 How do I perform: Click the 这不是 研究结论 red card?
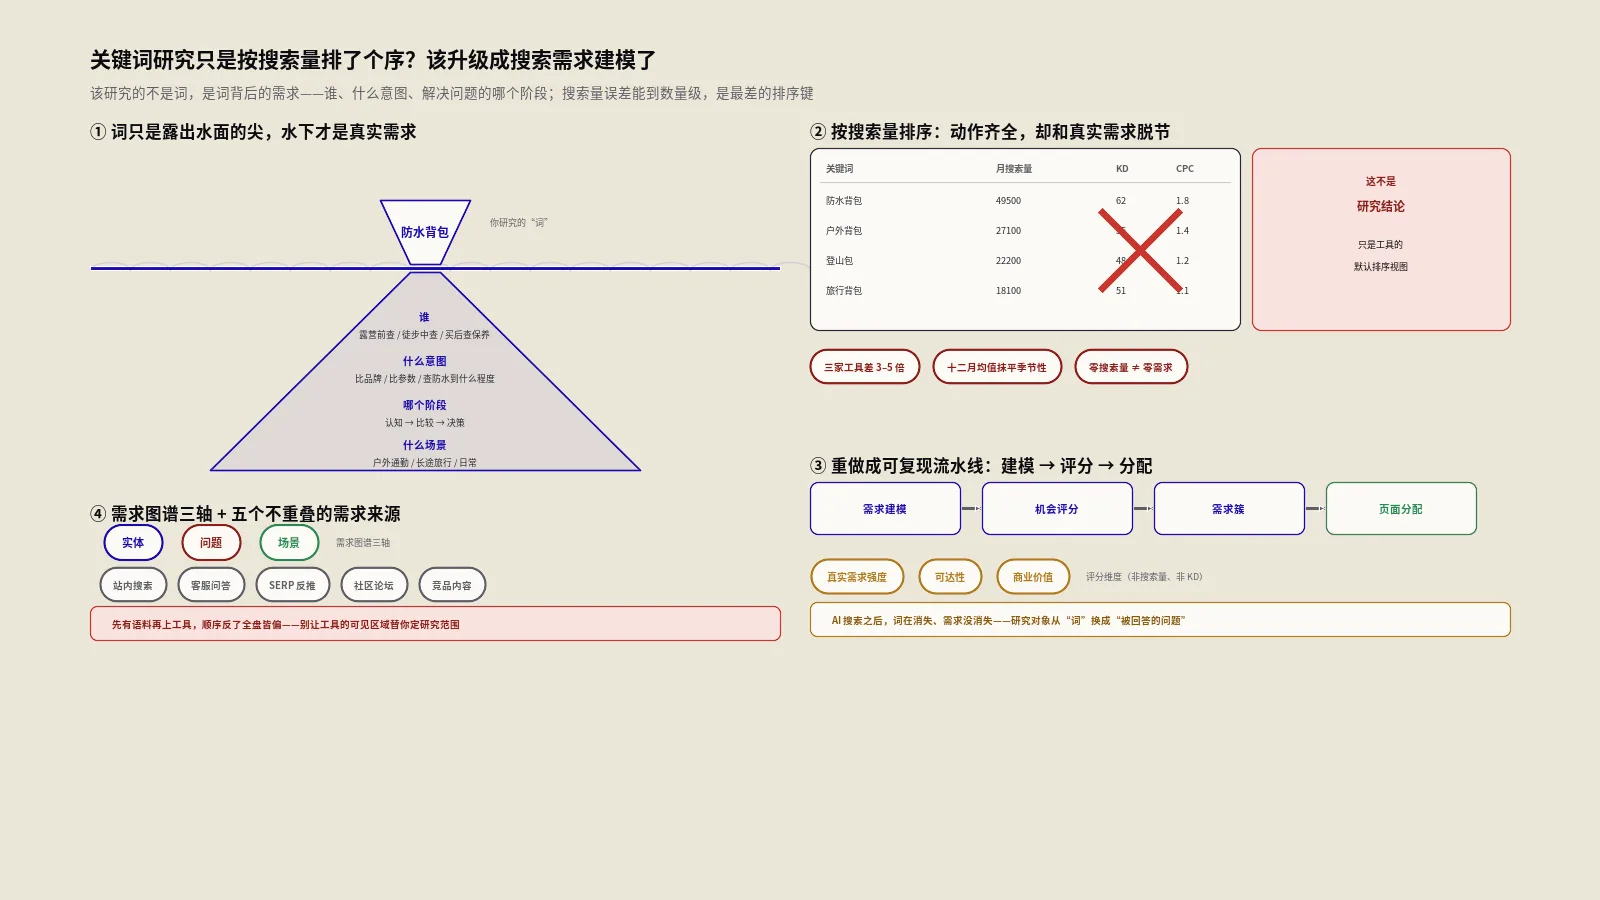point(1381,240)
